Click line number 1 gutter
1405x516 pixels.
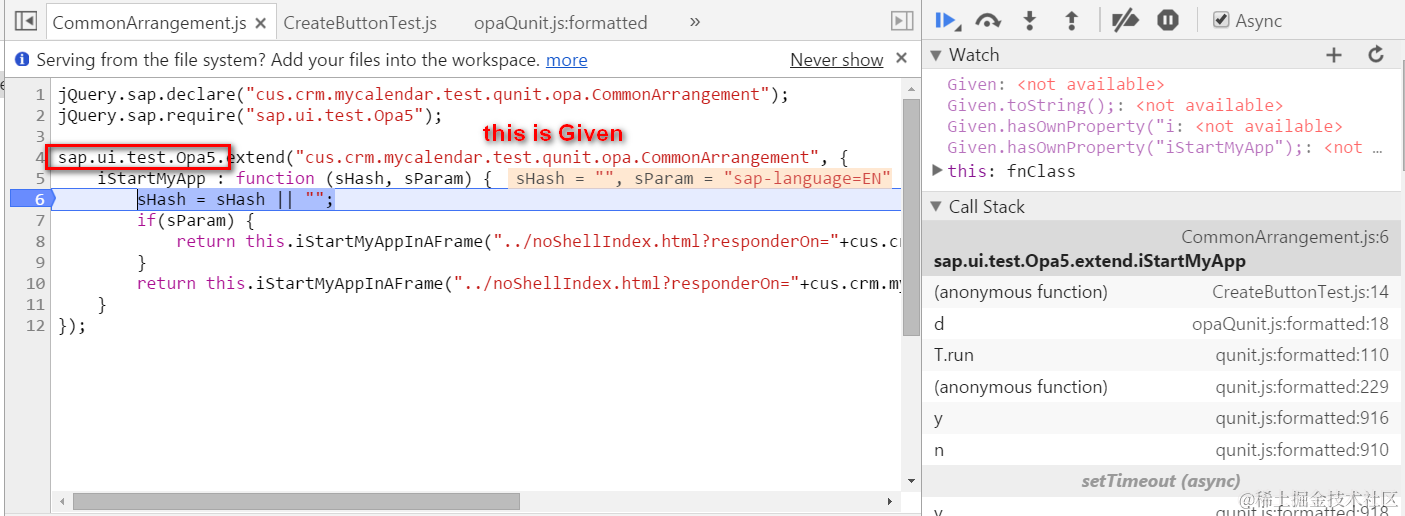[x=39, y=95]
